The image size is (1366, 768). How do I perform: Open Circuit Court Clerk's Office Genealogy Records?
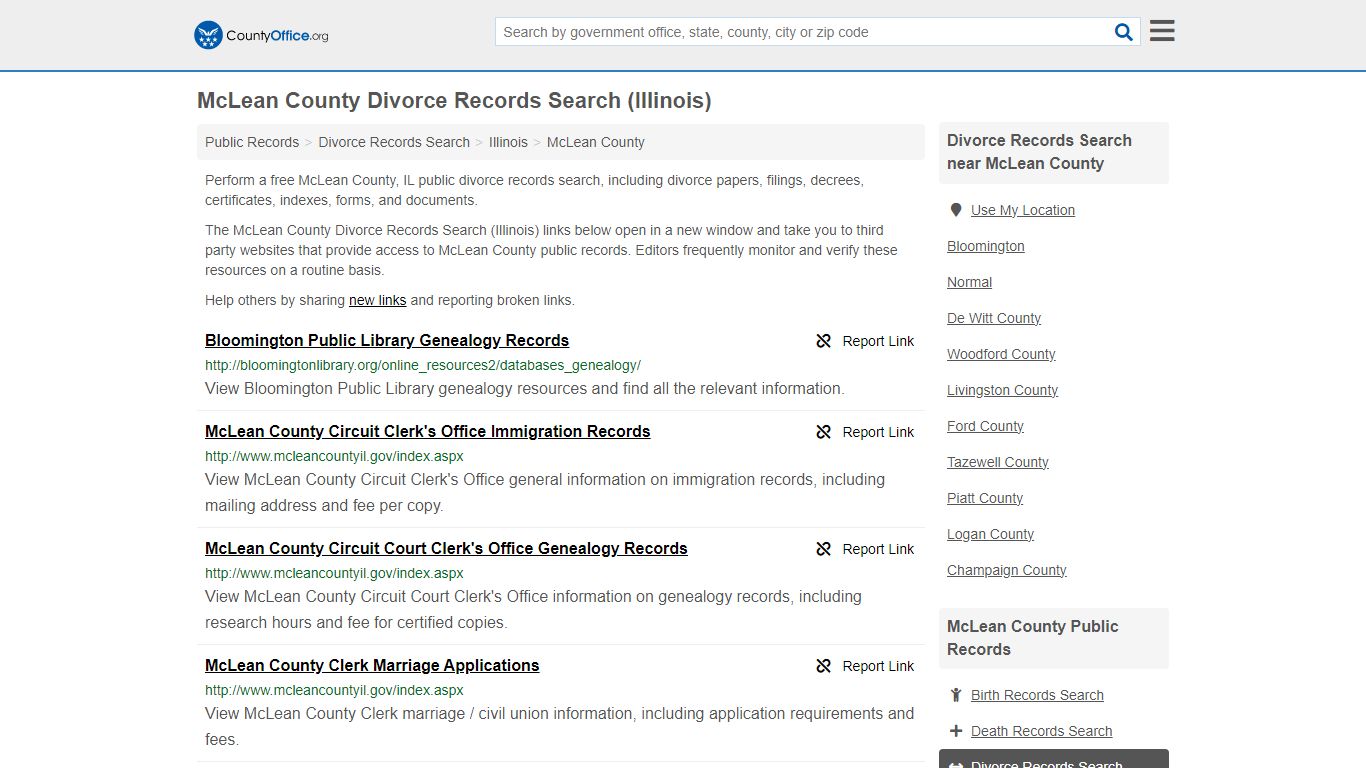point(446,548)
